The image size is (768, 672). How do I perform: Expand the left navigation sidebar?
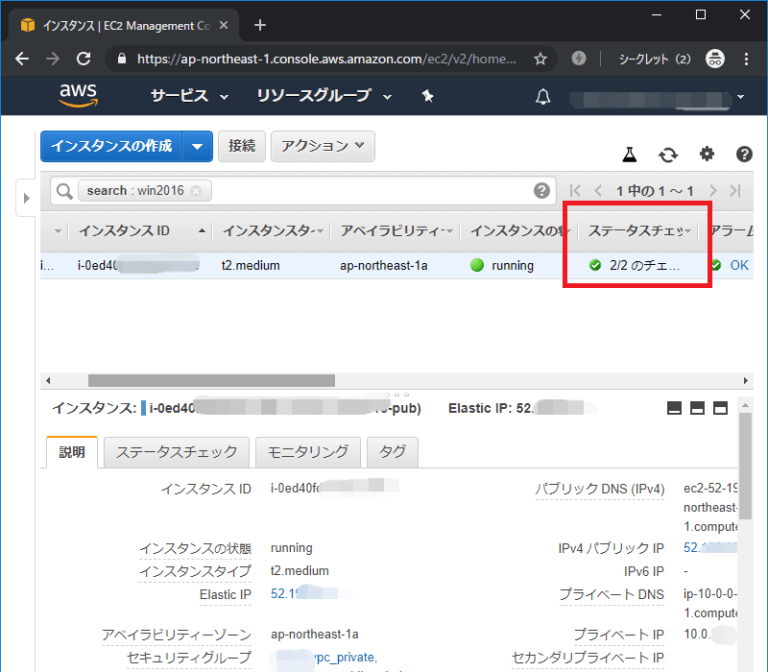click(26, 198)
